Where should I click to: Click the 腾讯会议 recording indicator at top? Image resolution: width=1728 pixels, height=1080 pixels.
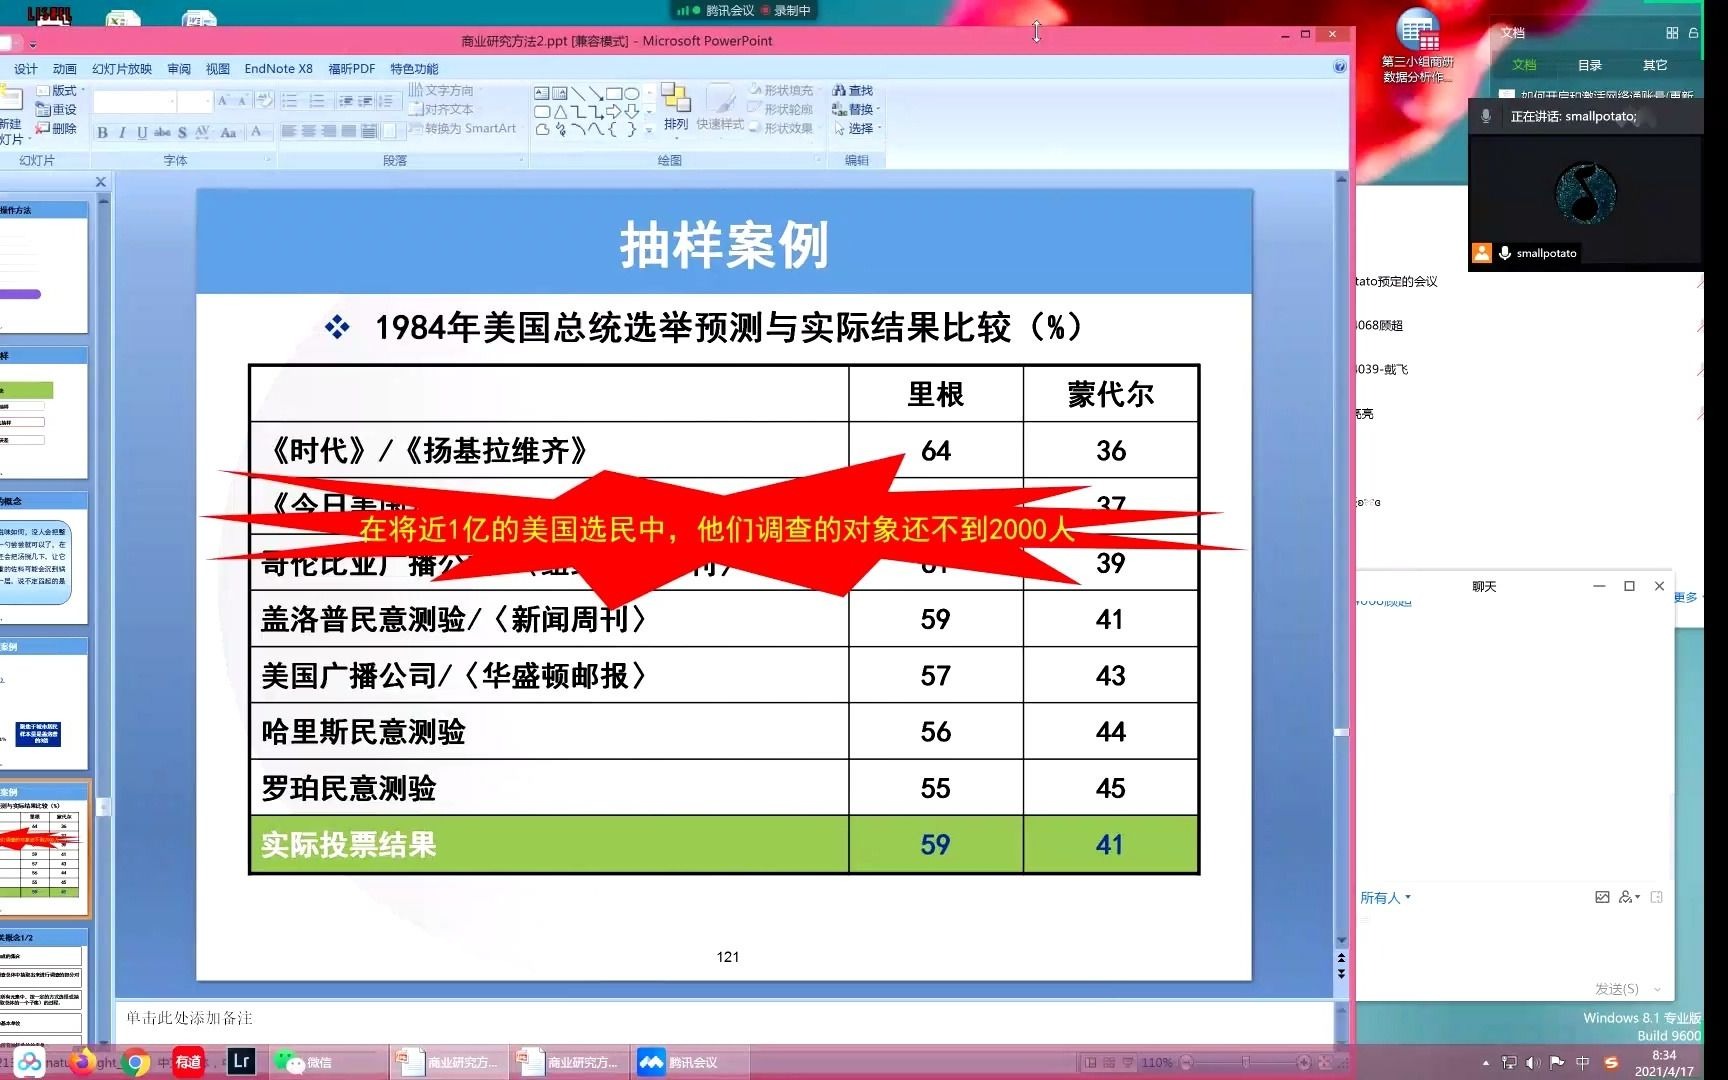(744, 11)
